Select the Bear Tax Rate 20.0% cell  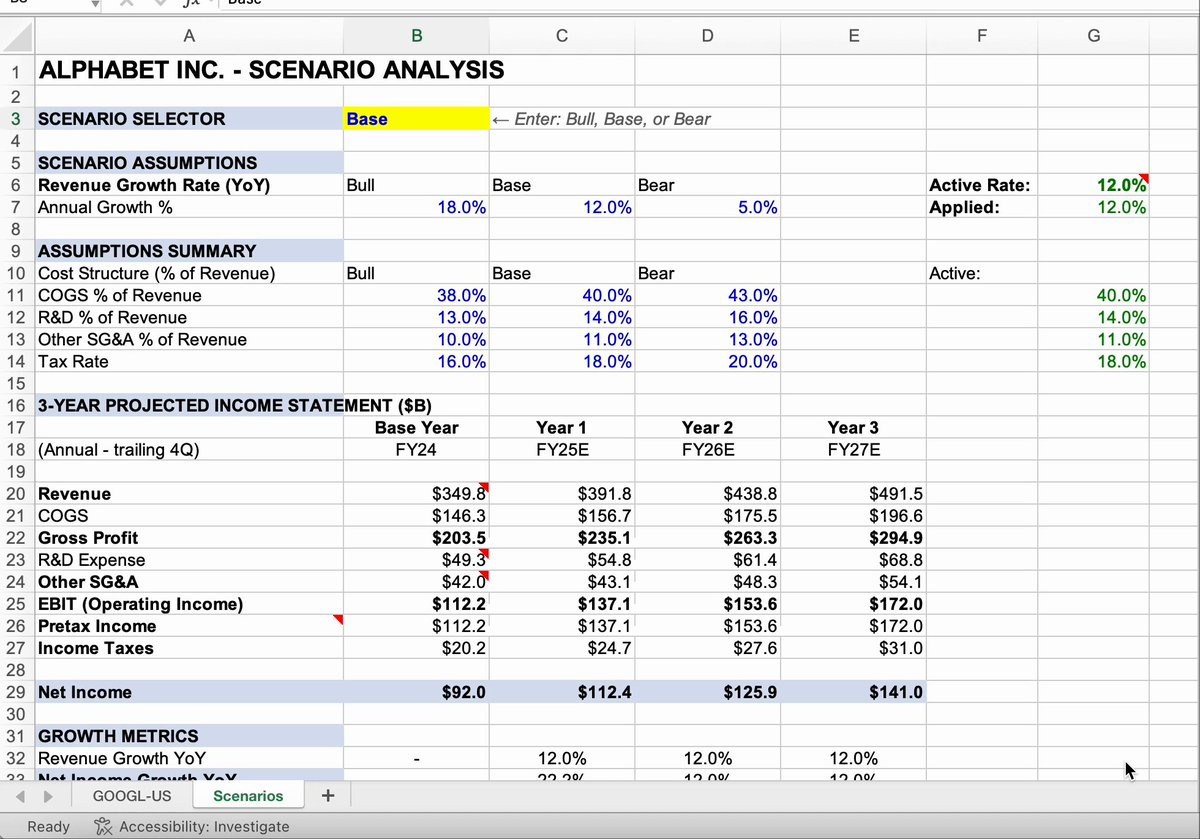pos(708,361)
